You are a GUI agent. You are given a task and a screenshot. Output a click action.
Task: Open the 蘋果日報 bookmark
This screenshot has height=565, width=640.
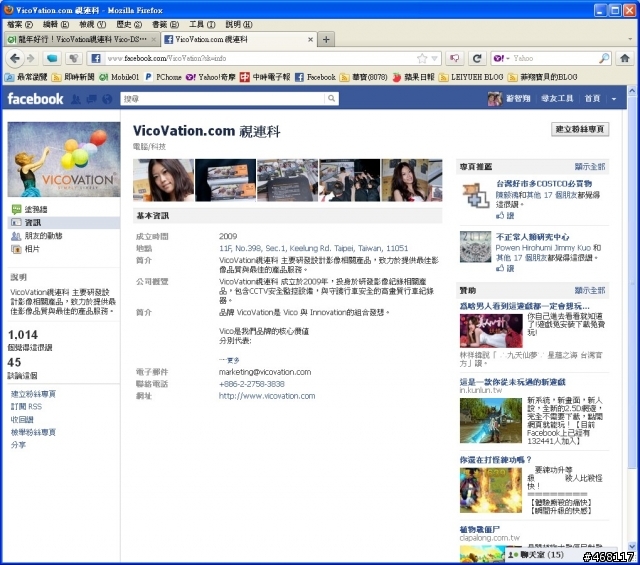[x=413, y=77]
